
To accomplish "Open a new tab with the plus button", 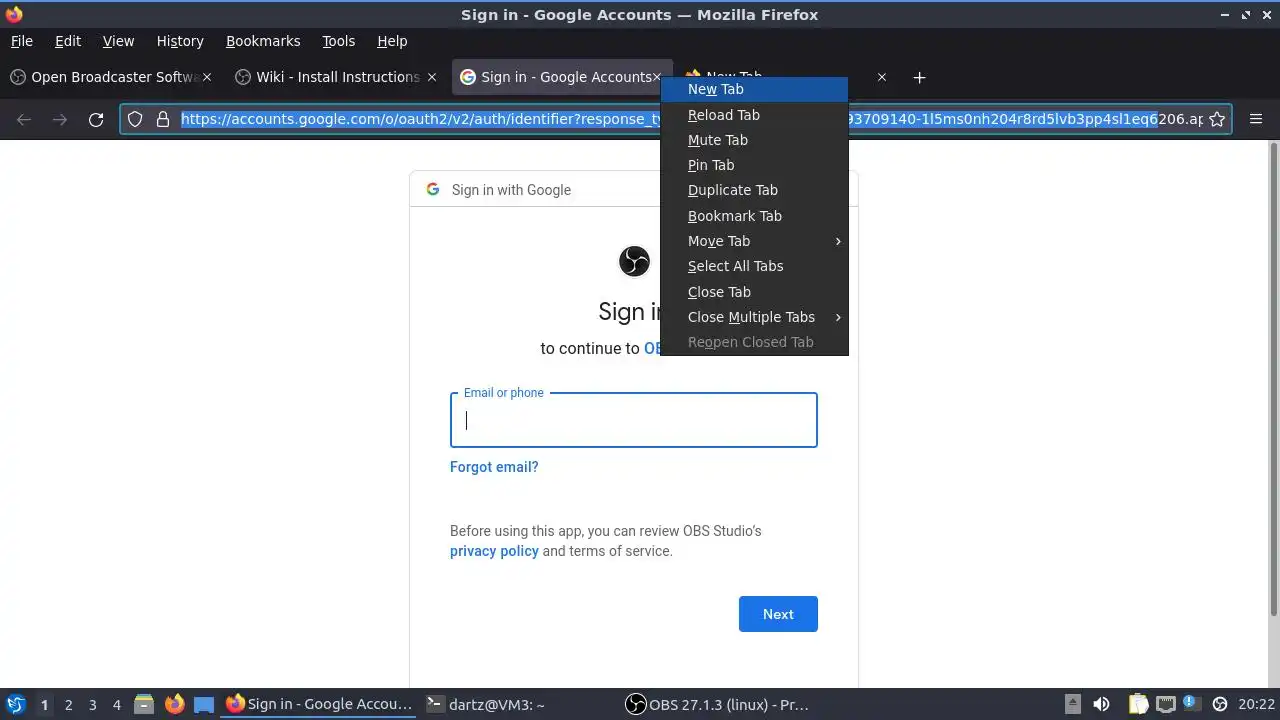I will (x=919, y=77).
